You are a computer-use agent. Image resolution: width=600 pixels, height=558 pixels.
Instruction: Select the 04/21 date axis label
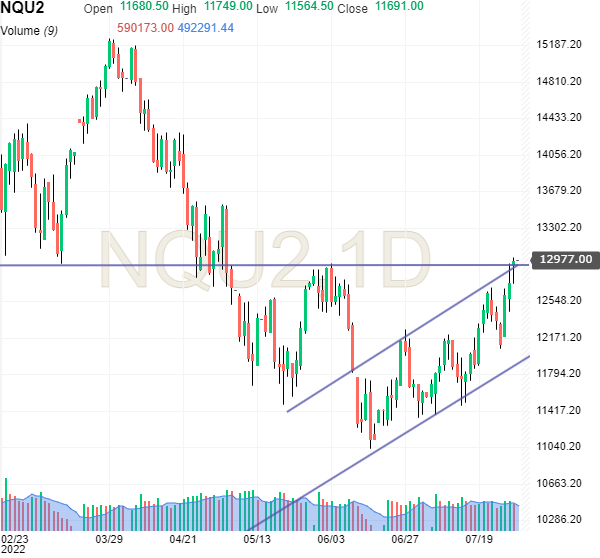point(182,538)
